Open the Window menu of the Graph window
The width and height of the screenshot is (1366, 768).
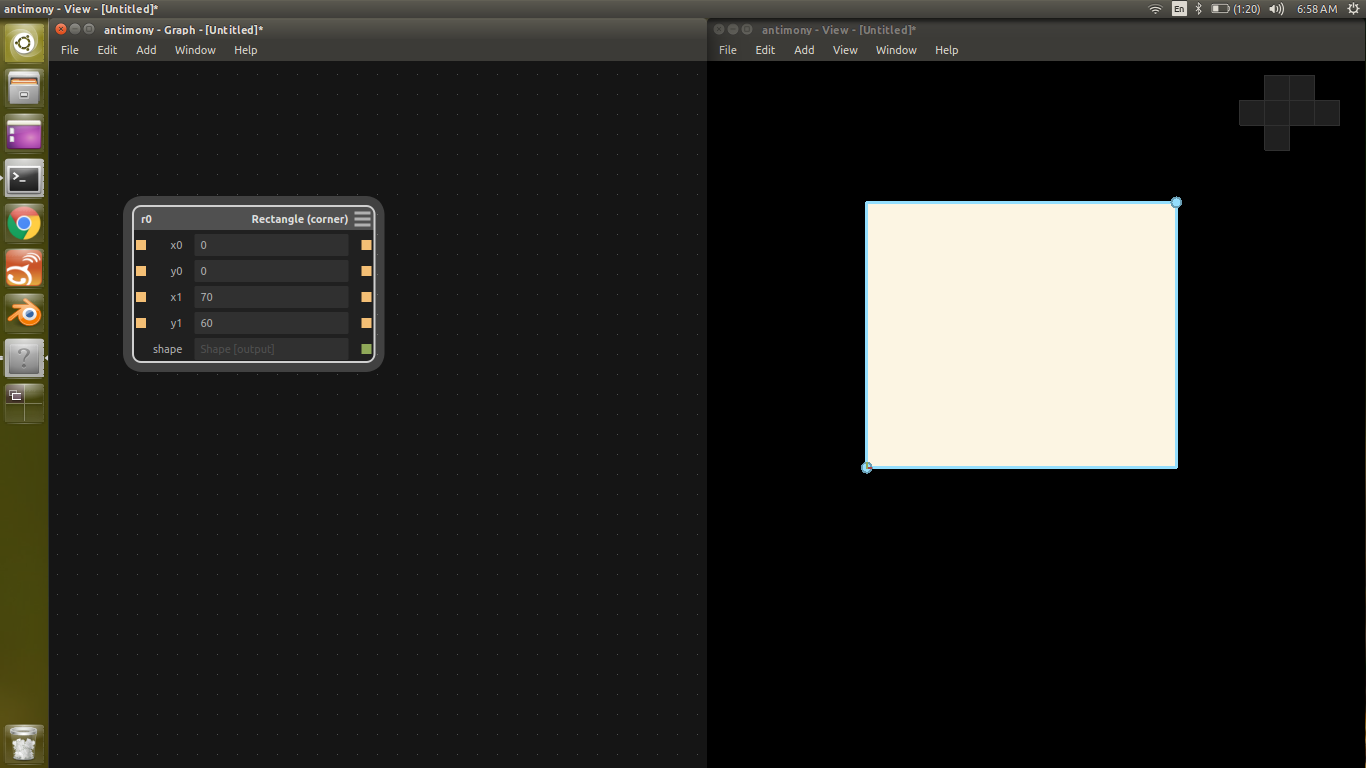point(194,50)
